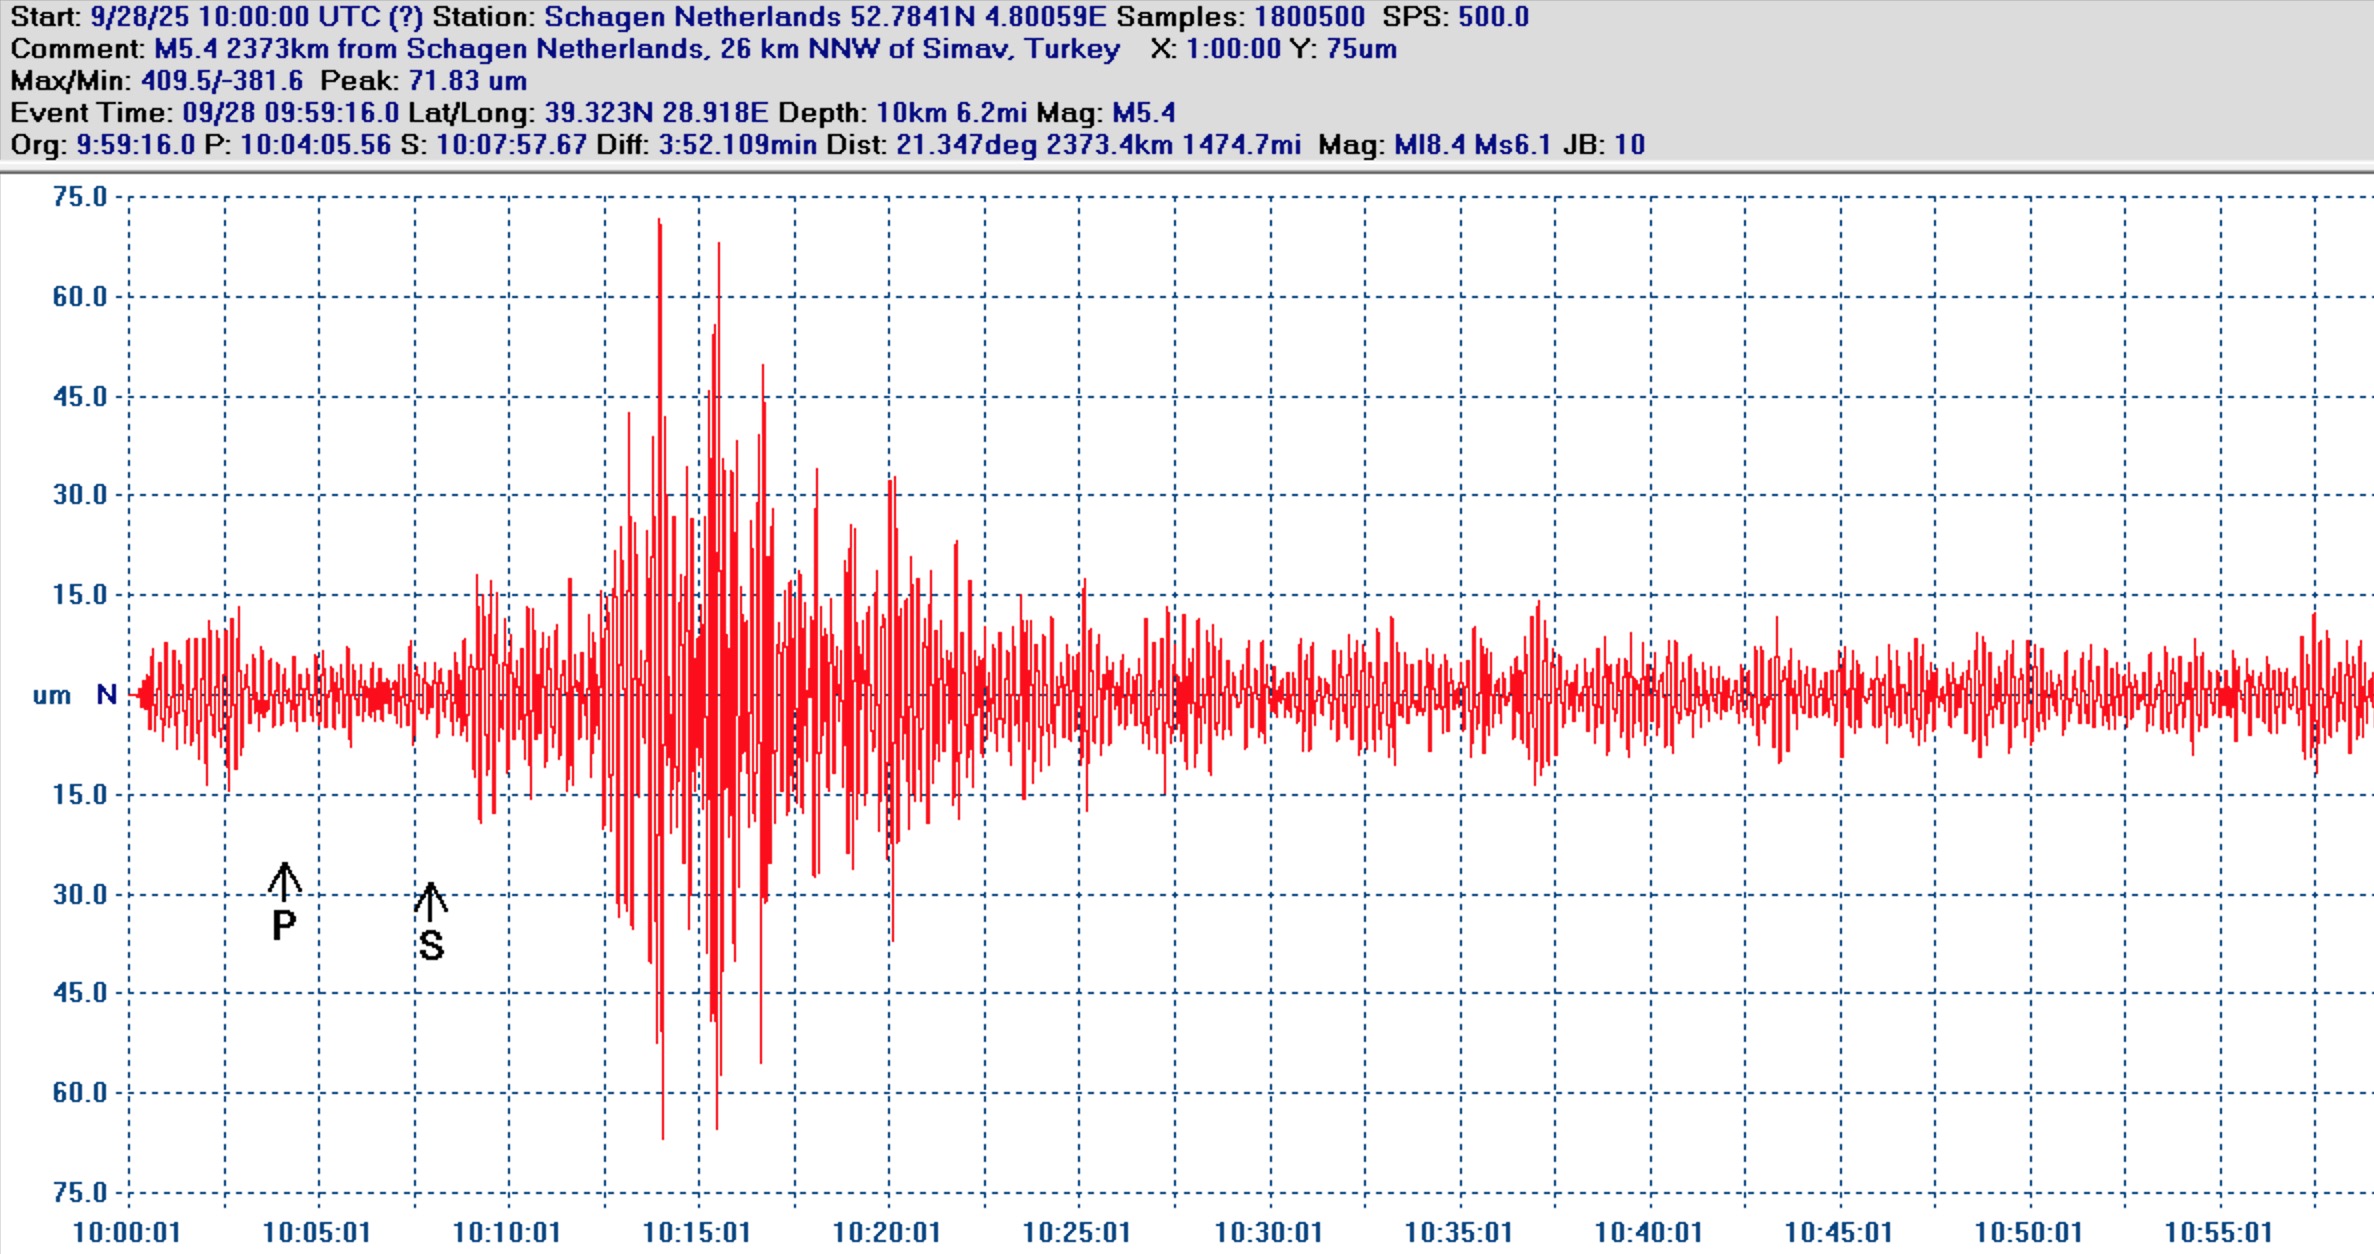Screen dimensions: 2374x1254
Task: Click the Diff value 3:52.109min
Action: [x=737, y=145]
